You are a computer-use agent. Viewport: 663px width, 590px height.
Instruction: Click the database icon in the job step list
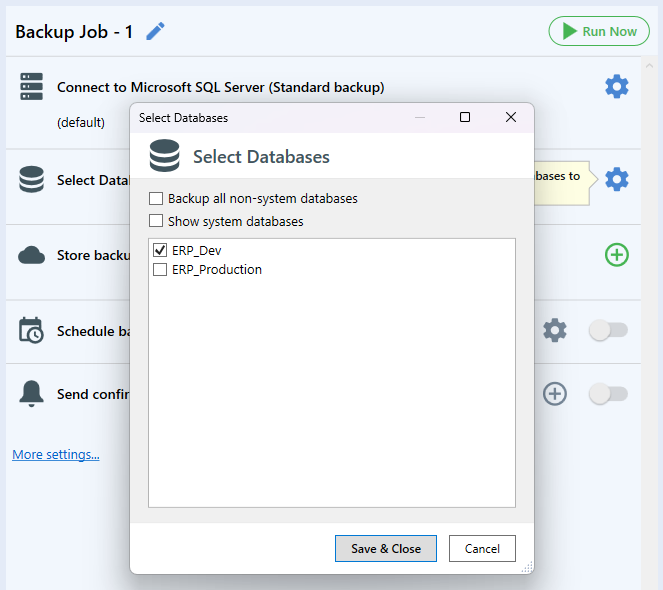pyautogui.click(x=31, y=179)
